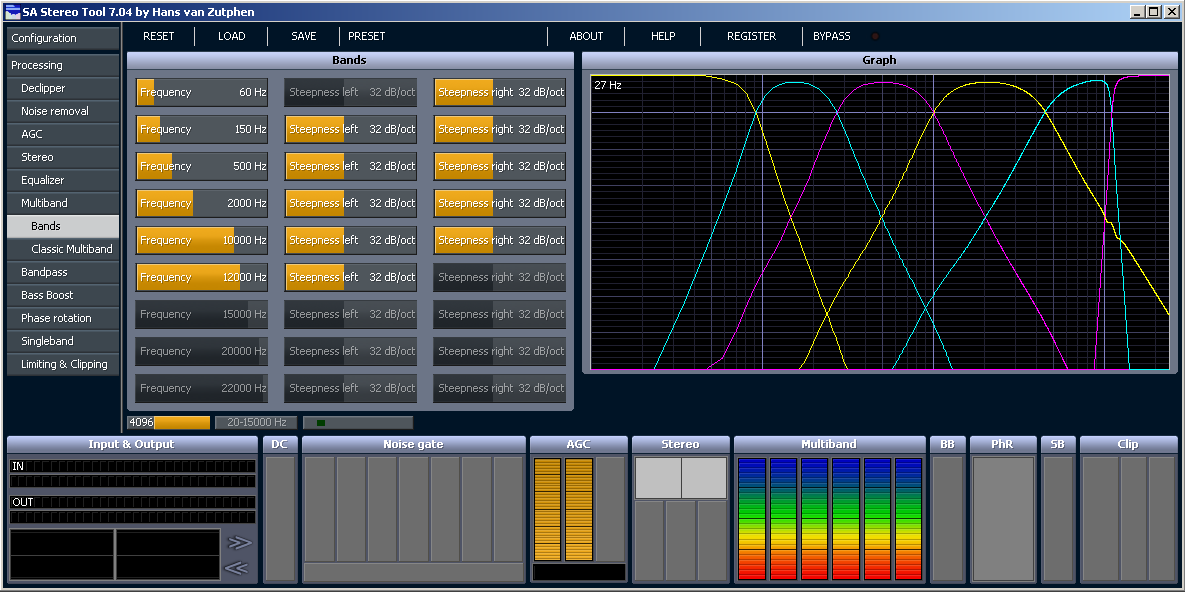This screenshot has height=592, width=1185.
Task: Adjust Steepness right for the 2000 Hz band
Action: (500, 203)
